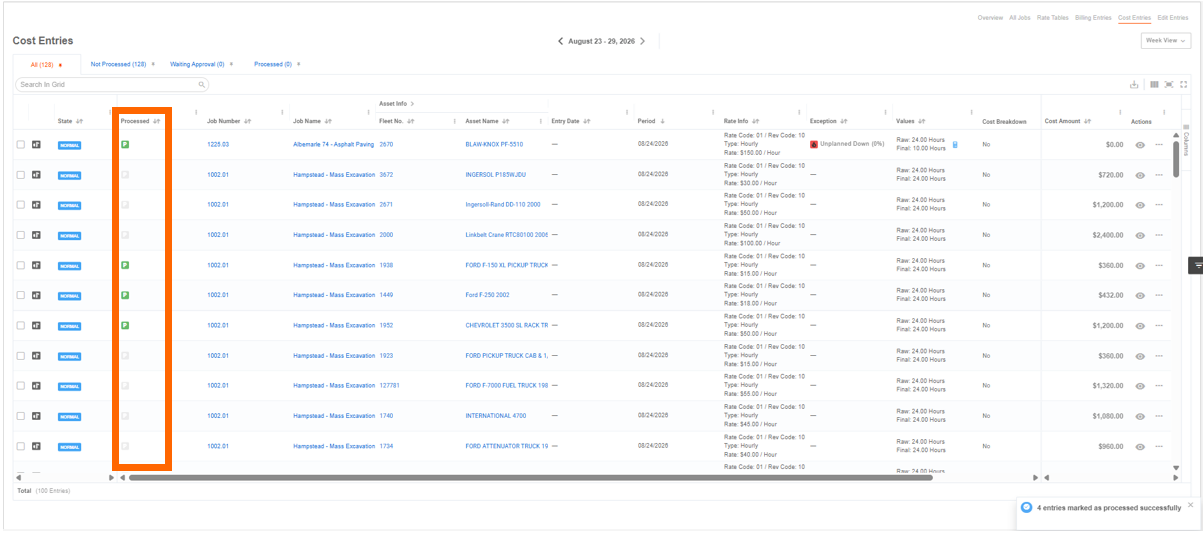Open the Billing Entries navigation tab
Viewport: 1203px width, 535px height.
click(1093, 18)
